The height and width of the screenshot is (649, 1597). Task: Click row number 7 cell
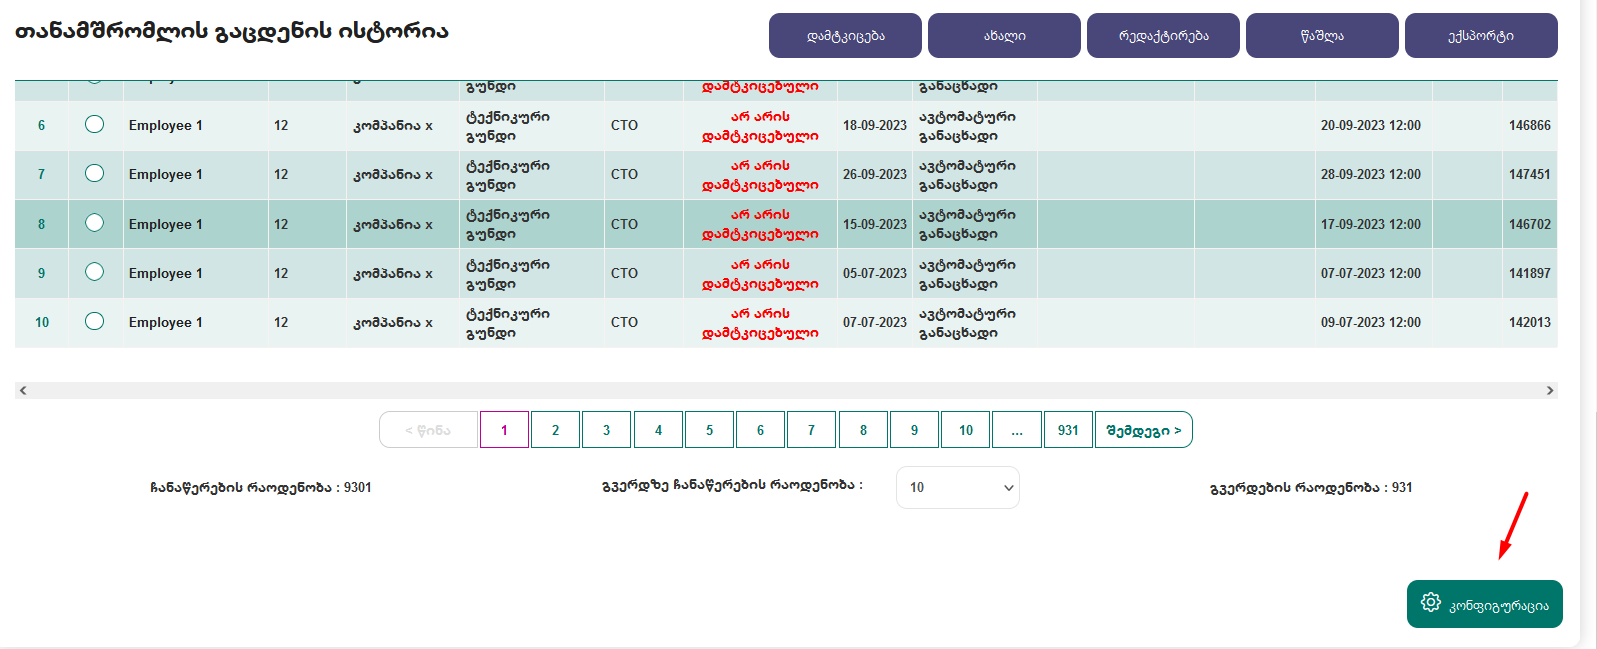coord(41,174)
